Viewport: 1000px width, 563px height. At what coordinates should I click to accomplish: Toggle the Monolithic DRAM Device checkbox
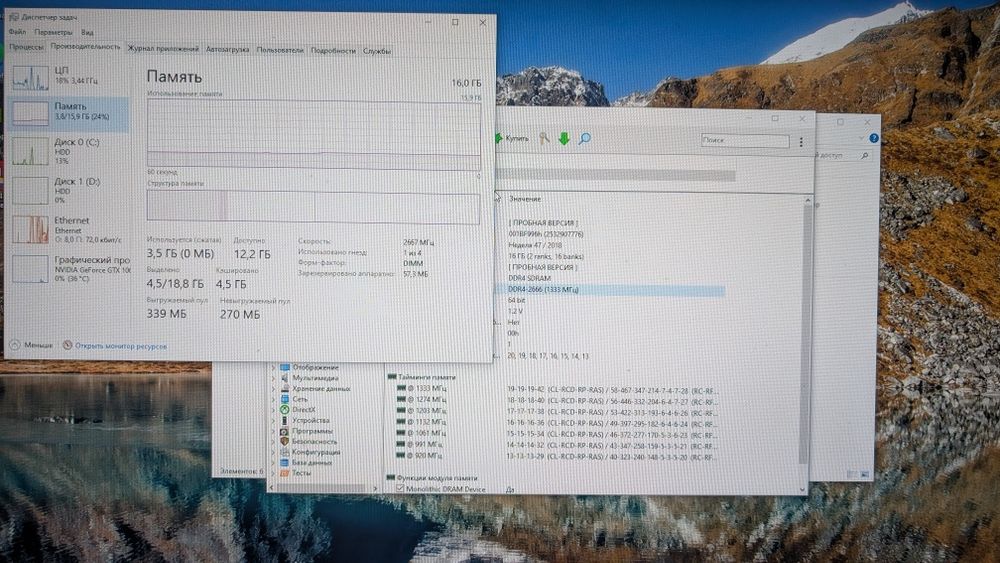(x=400, y=489)
